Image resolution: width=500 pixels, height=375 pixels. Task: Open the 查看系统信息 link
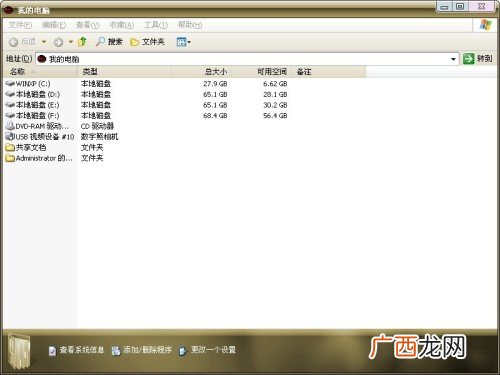(82, 350)
